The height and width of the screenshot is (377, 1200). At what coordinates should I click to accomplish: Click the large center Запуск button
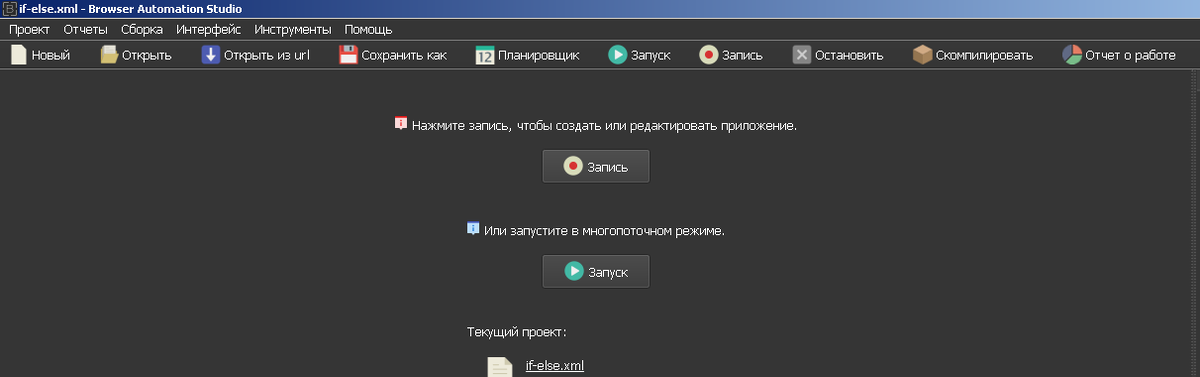[596, 271]
